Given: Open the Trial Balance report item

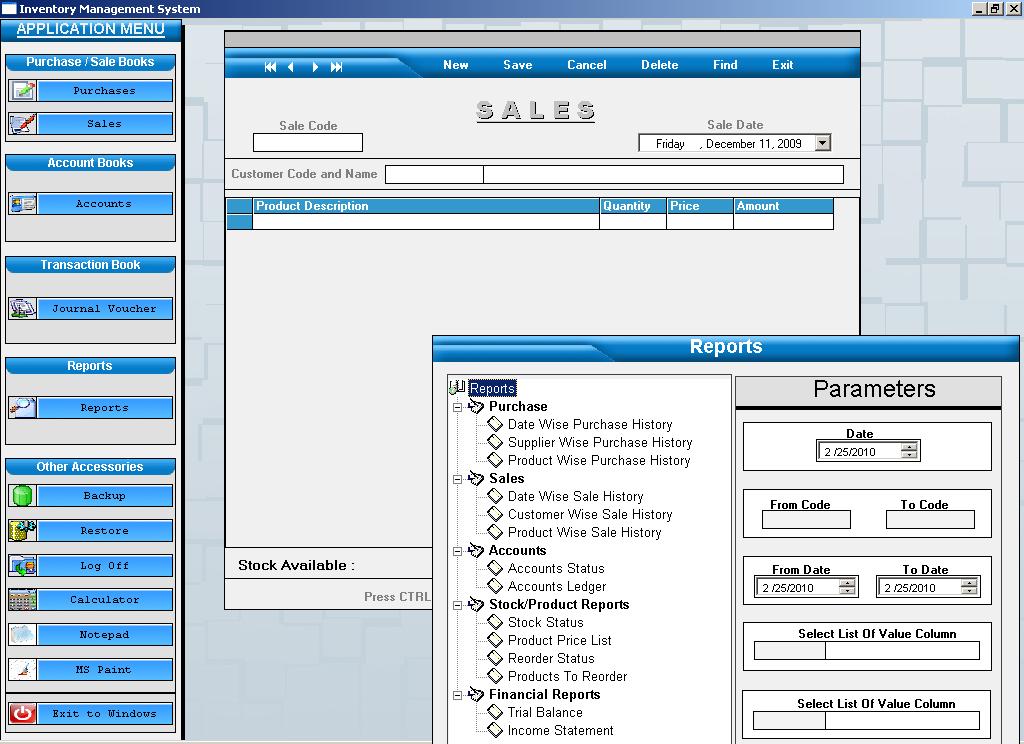Looking at the screenshot, I should pyautogui.click(x=544, y=713).
